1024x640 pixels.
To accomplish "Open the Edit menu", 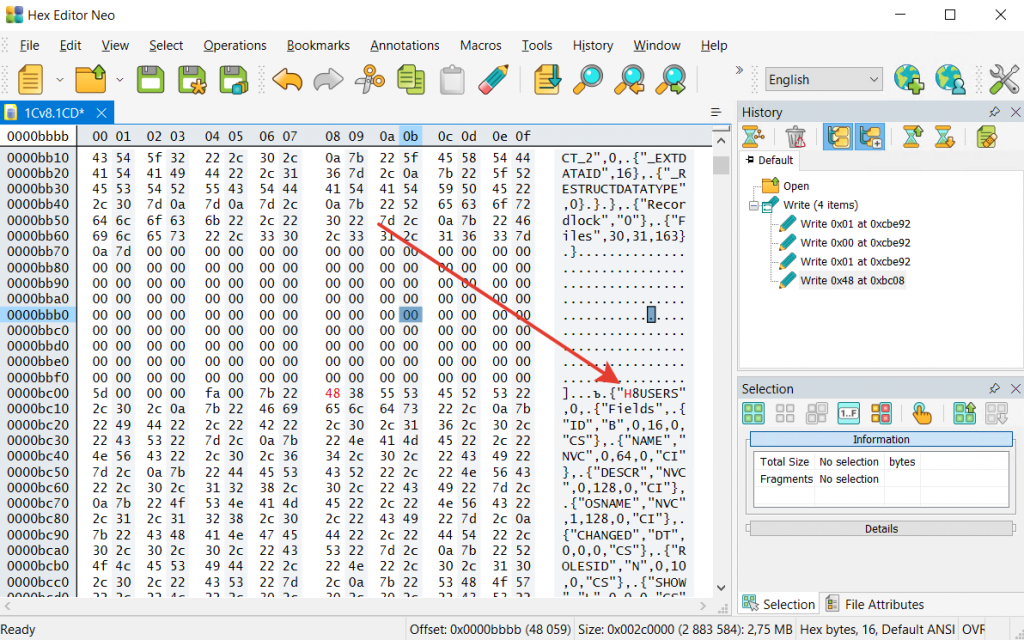I will [71, 46].
